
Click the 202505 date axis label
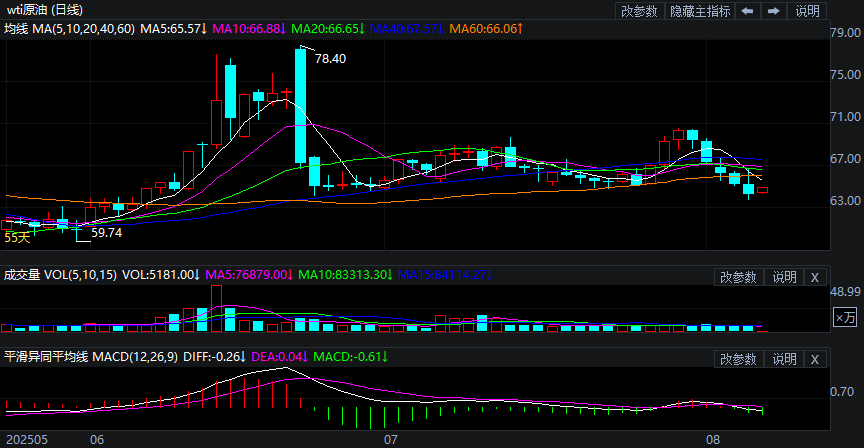coord(26,440)
